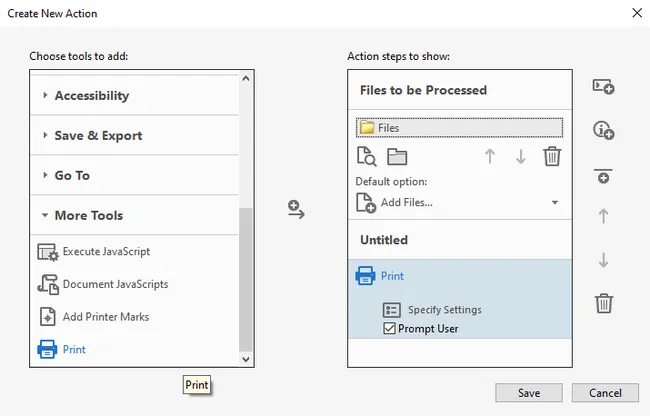Click the yellow Files folder icon
This screenshot has height=416, width=650.
pos(367,128)
